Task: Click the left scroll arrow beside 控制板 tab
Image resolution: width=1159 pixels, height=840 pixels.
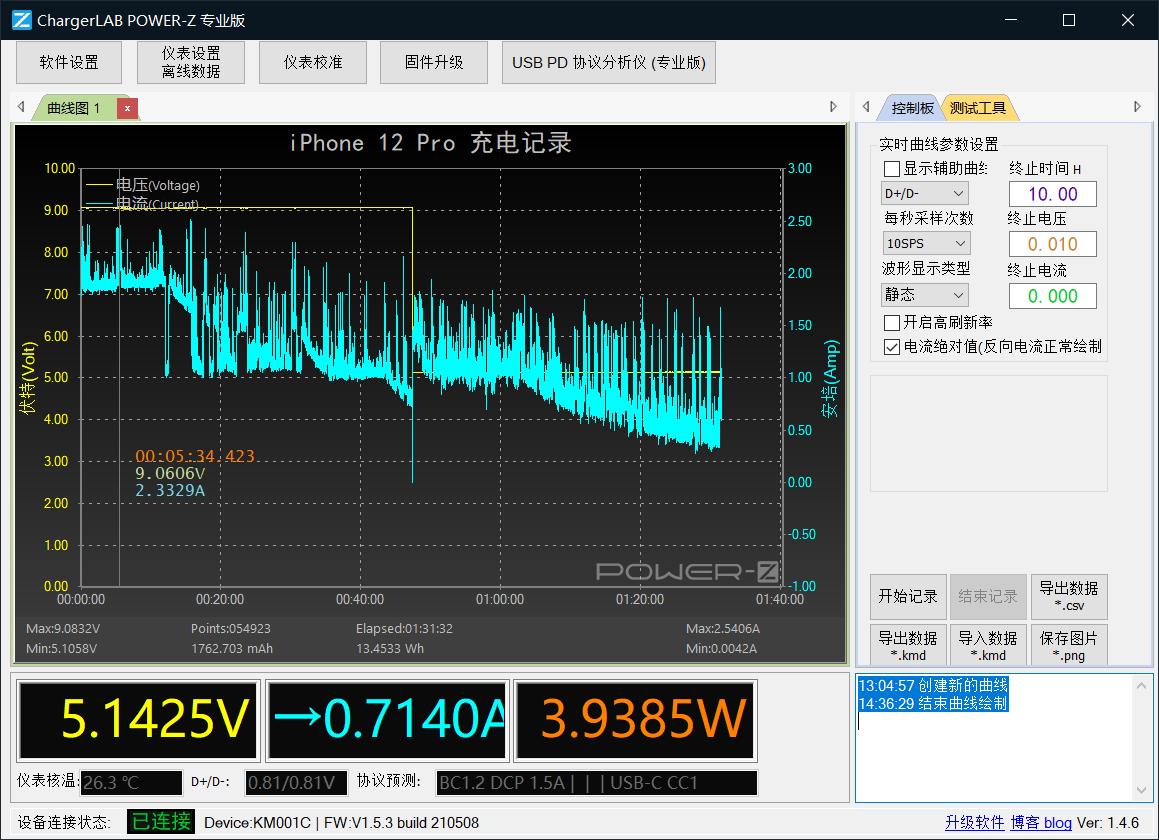Action: tap(861, 107)
